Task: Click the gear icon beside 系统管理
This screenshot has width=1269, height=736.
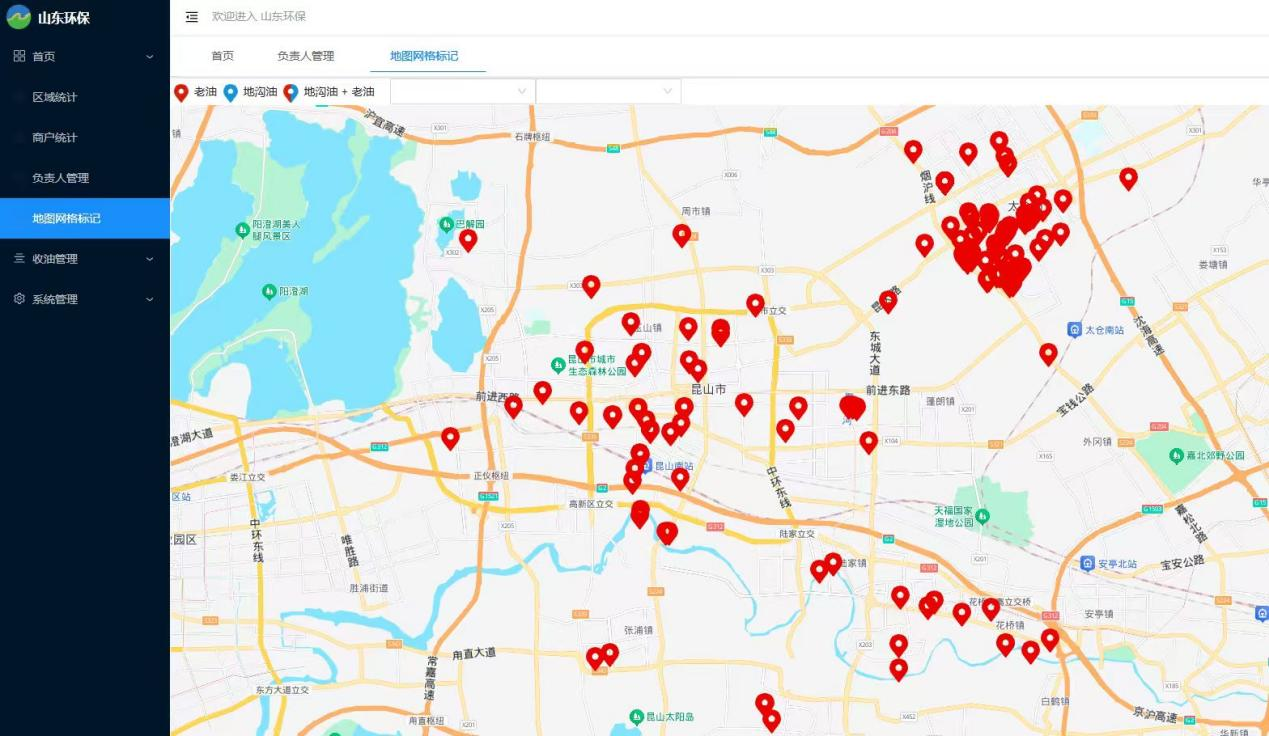Action: (x=19, y=299)
